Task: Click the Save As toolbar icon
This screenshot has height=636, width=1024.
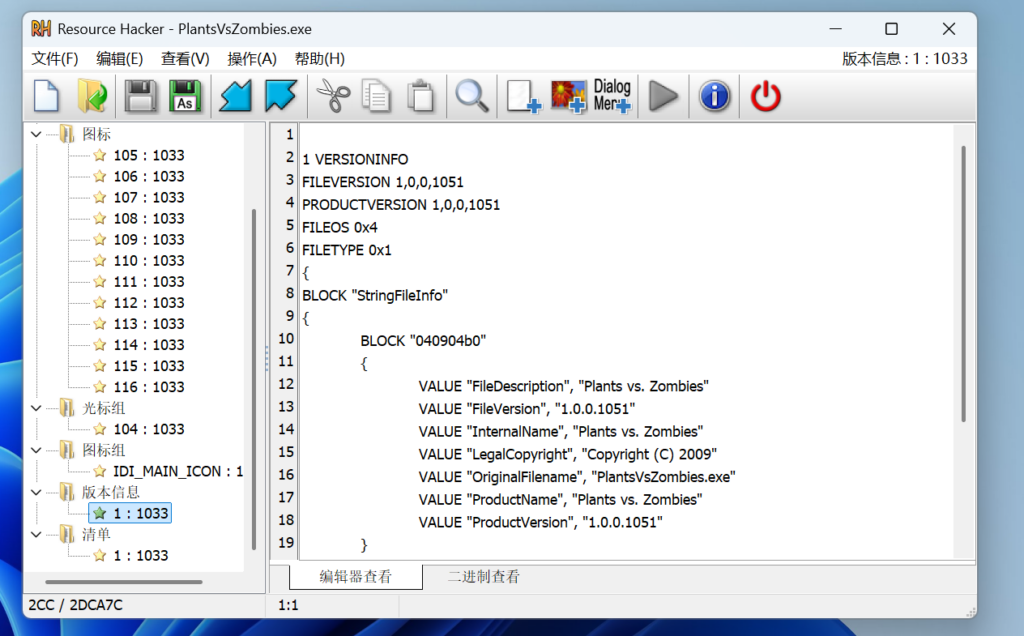Action: 185,96
